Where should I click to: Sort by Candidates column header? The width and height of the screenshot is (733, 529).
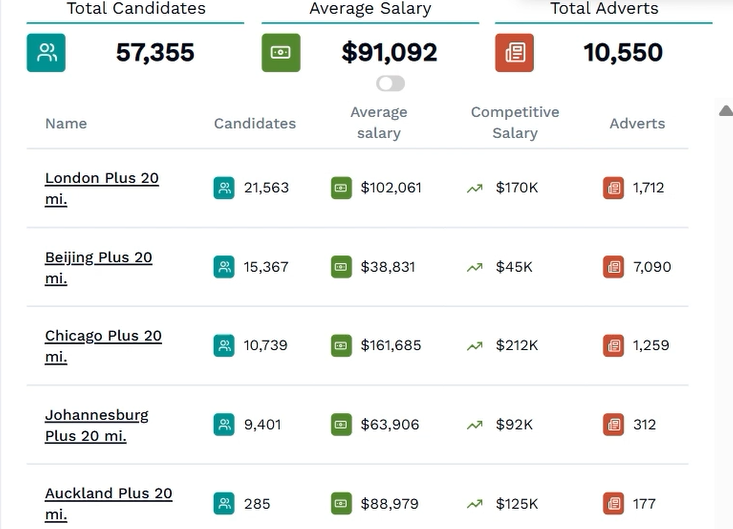tap(255, 123)
